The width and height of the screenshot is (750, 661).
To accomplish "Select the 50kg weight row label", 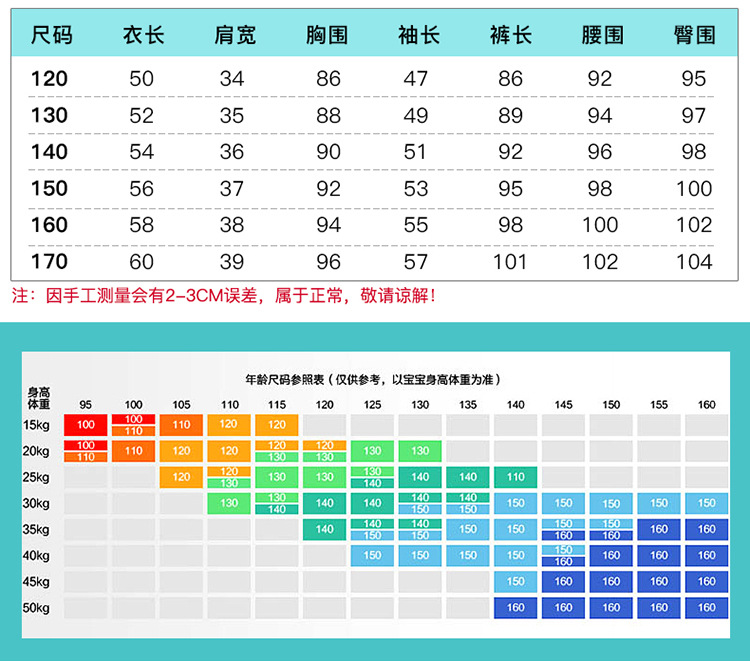I will point(36,608).
